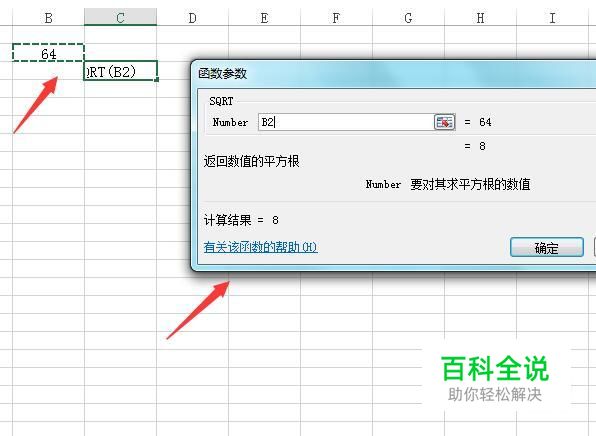Select column F header
Screen dimensions: 596x436
tap(336, 17)
